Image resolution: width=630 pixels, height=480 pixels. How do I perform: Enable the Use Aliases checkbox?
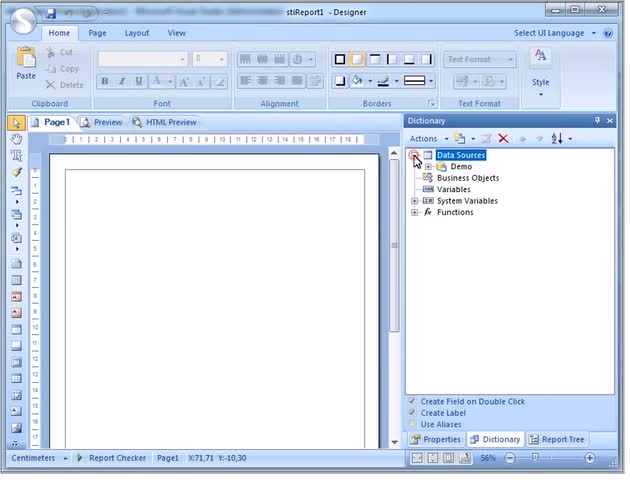(x=412, y=424)
